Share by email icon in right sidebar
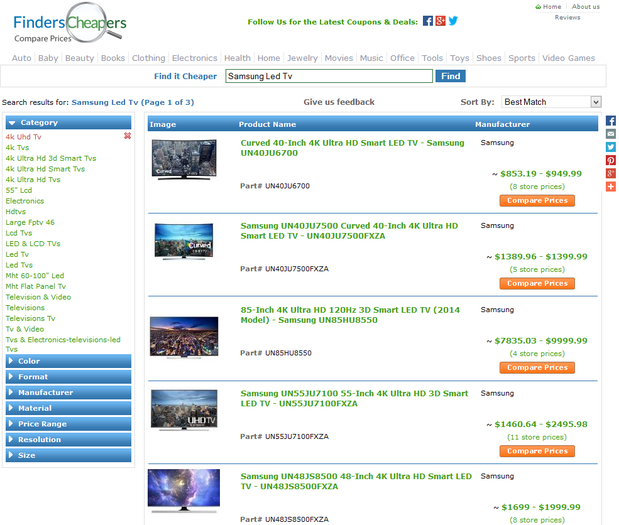The width and height of the screenshot is (619, 525). pyautogui.click(x=611, y=134)
